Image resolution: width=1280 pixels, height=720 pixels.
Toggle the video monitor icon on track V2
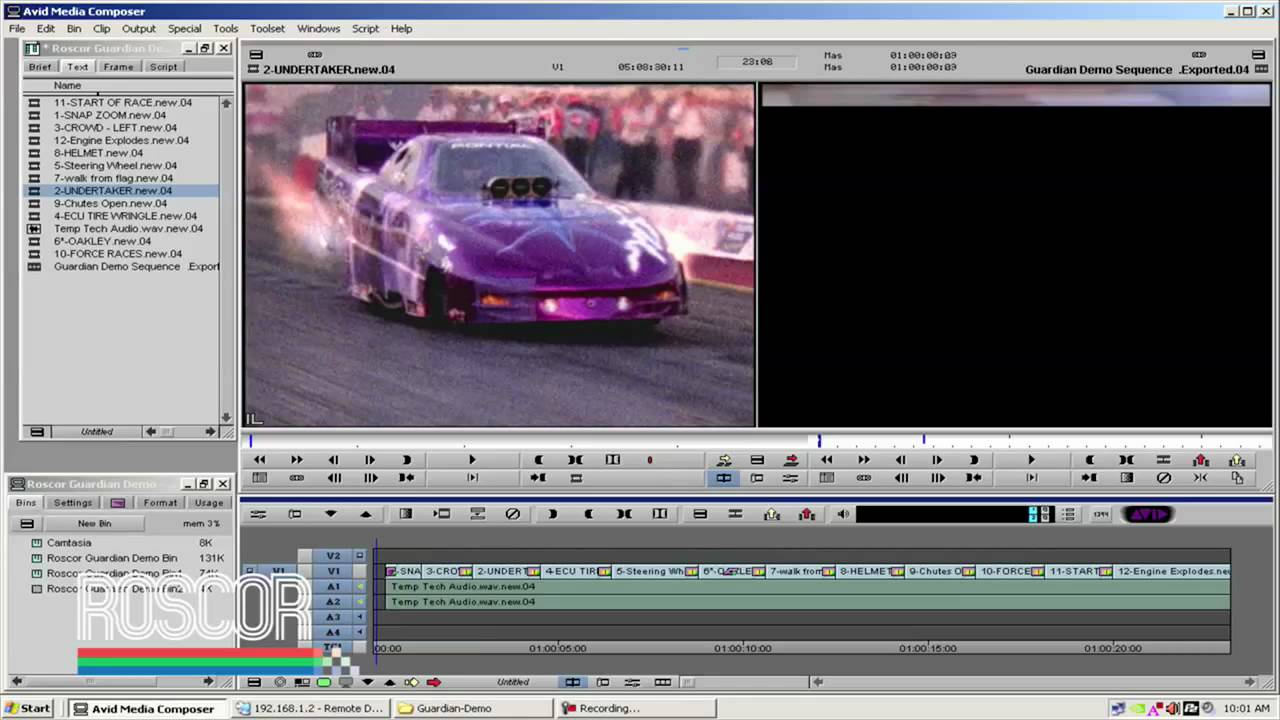coord(360,556)
